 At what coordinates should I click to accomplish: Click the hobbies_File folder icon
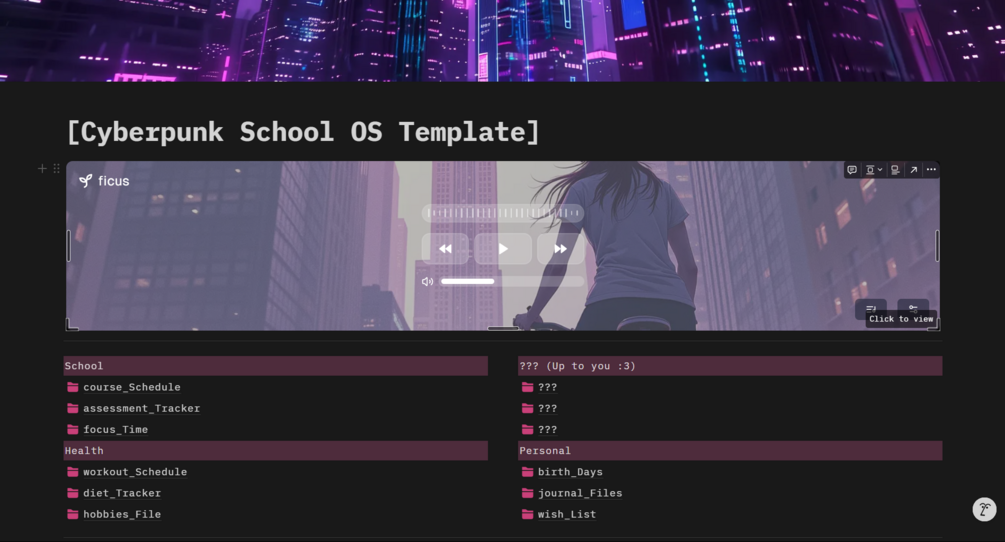click(72, 514)
